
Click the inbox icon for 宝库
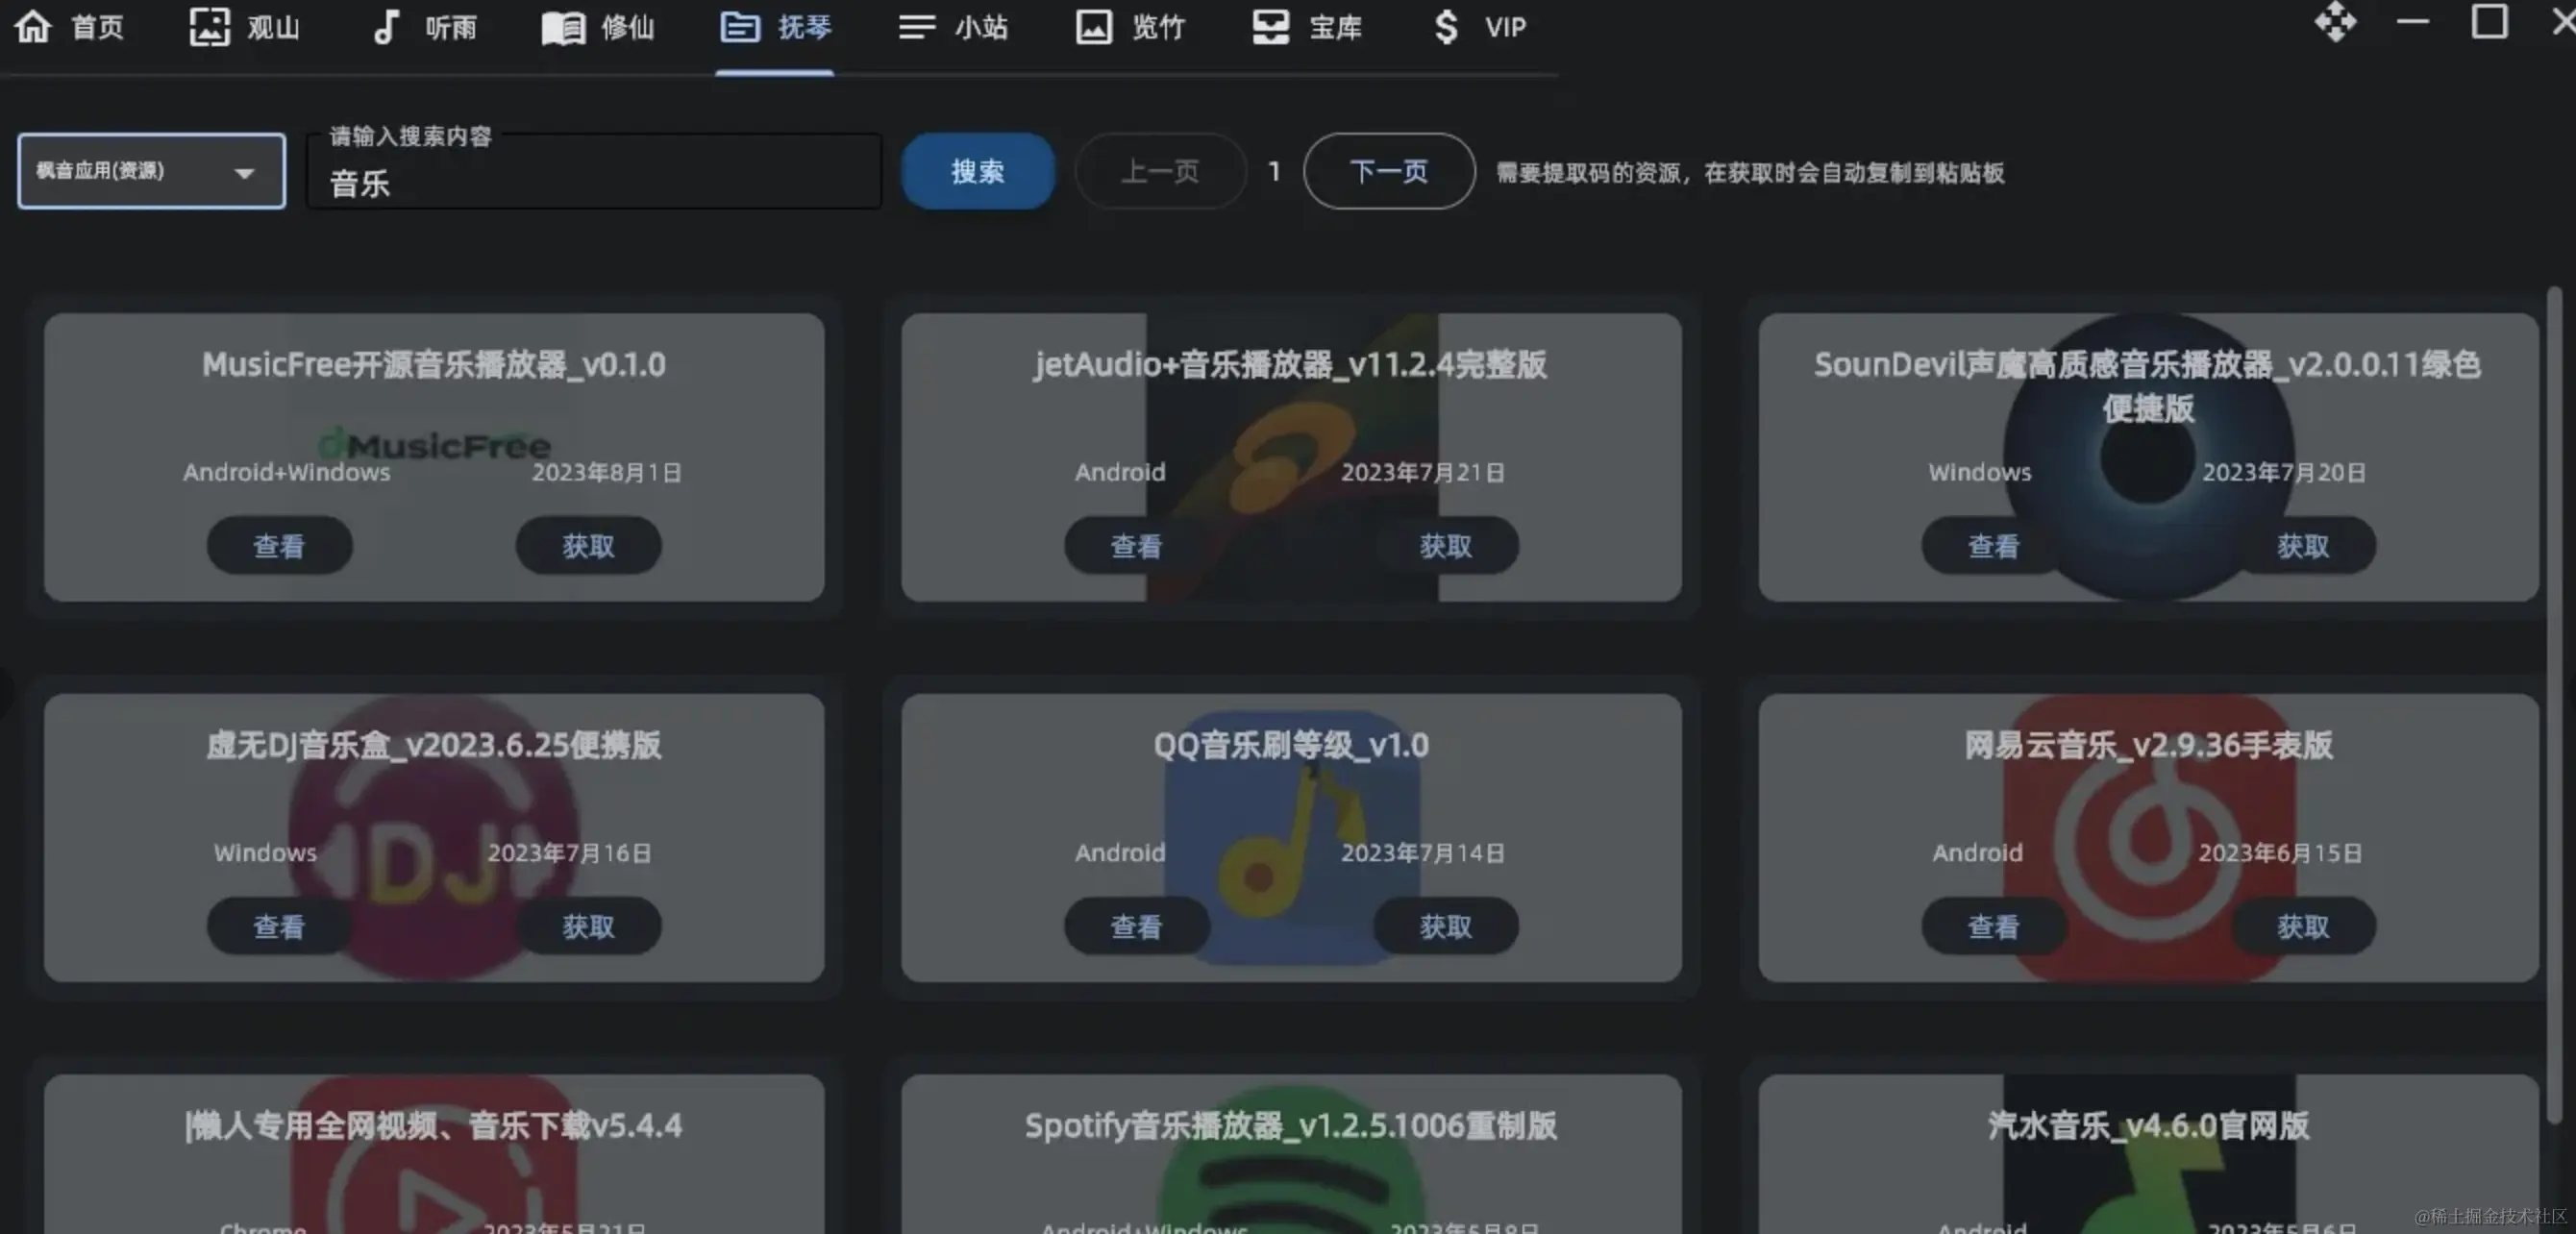(x=1270, y=27)
